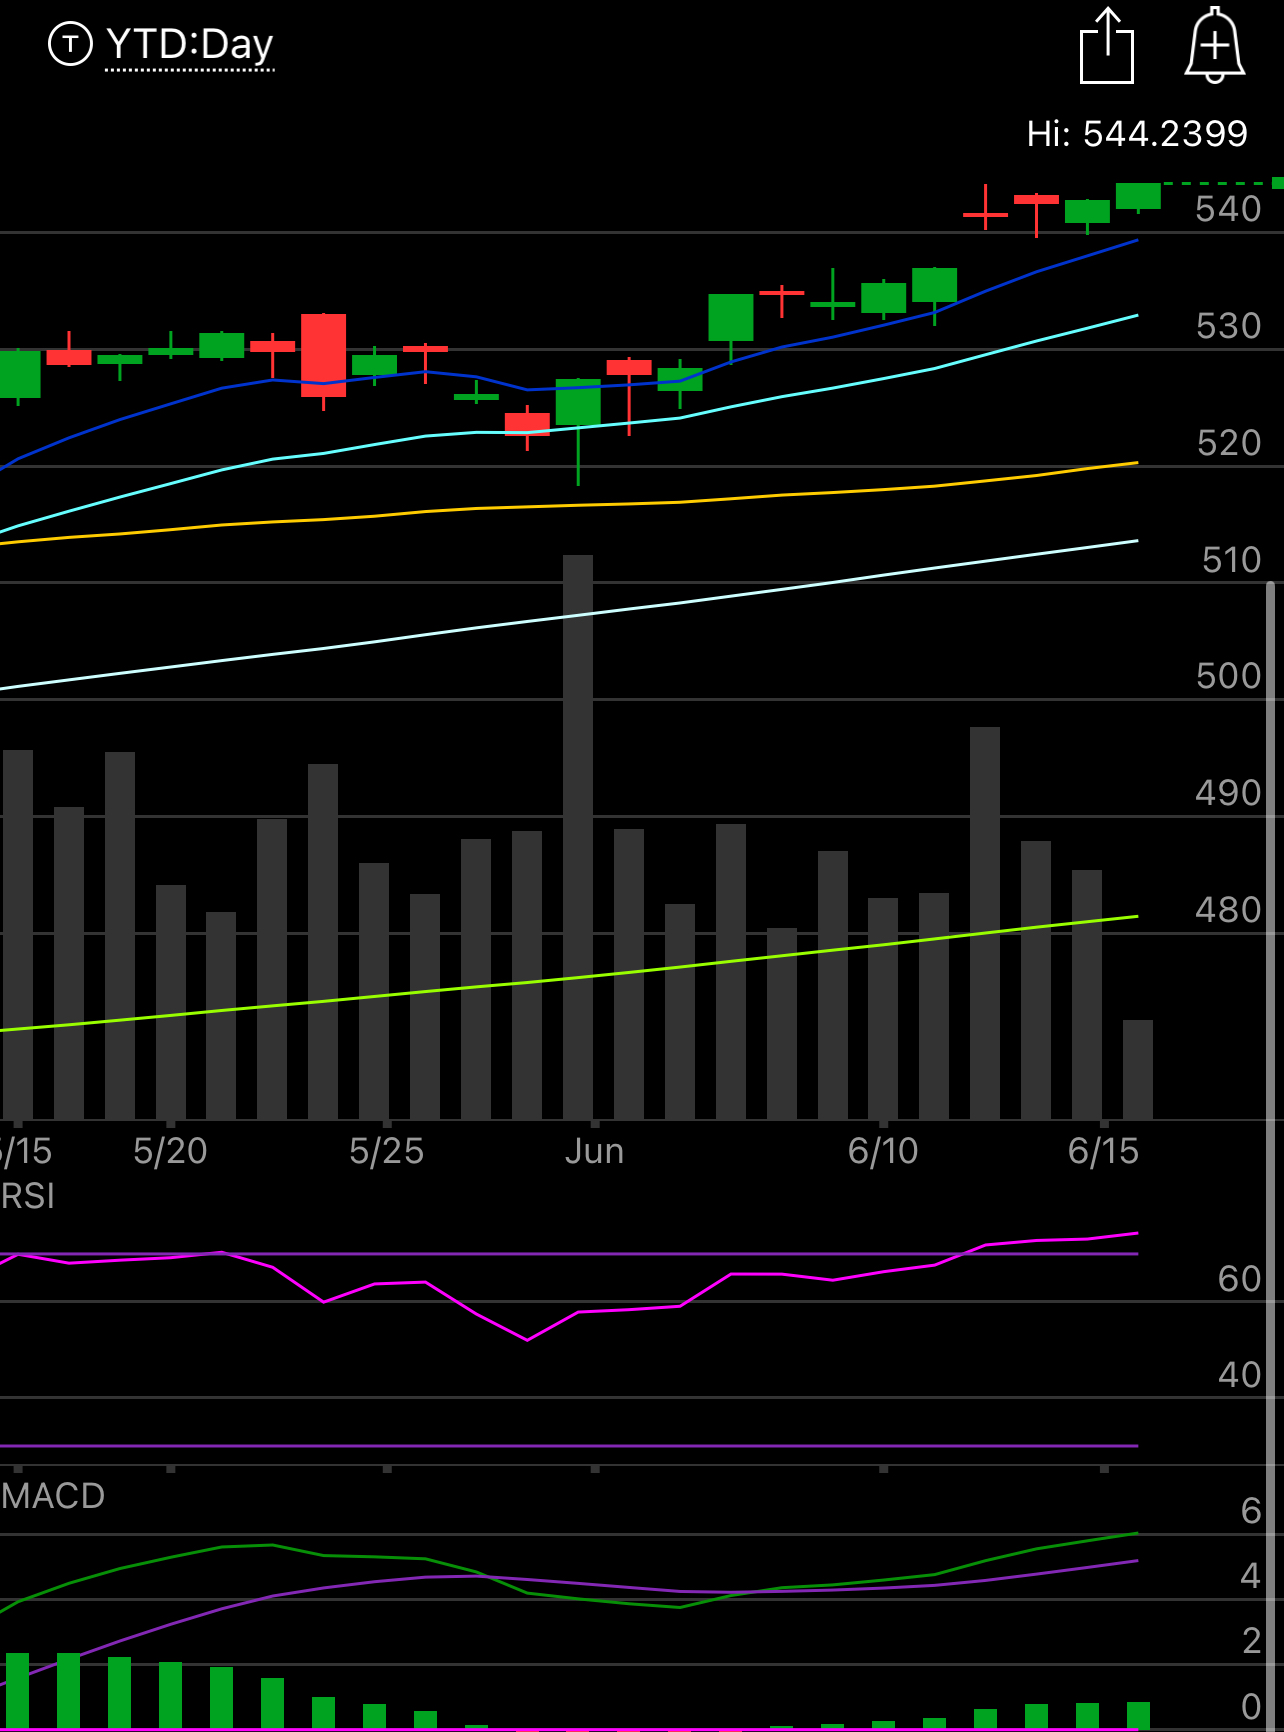Tap the share/export icon

1107,45
